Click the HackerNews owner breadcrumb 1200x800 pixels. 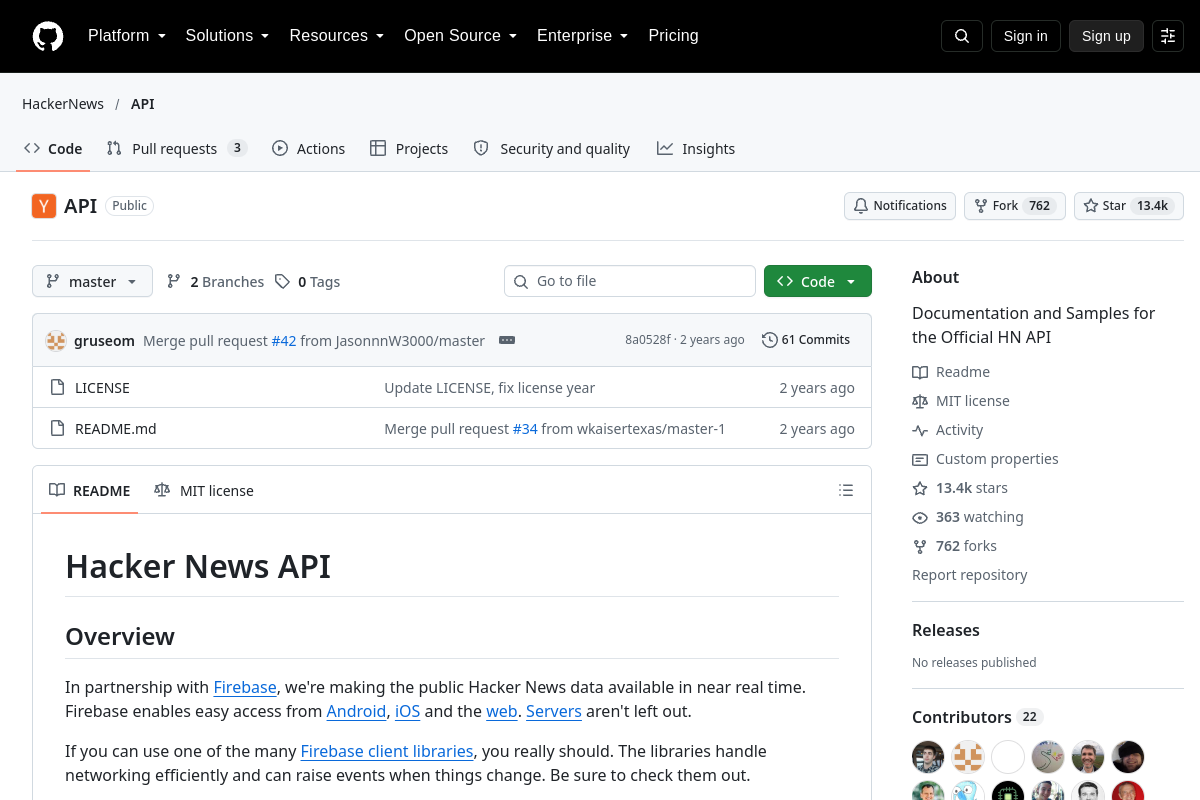[x=63, y=104]
